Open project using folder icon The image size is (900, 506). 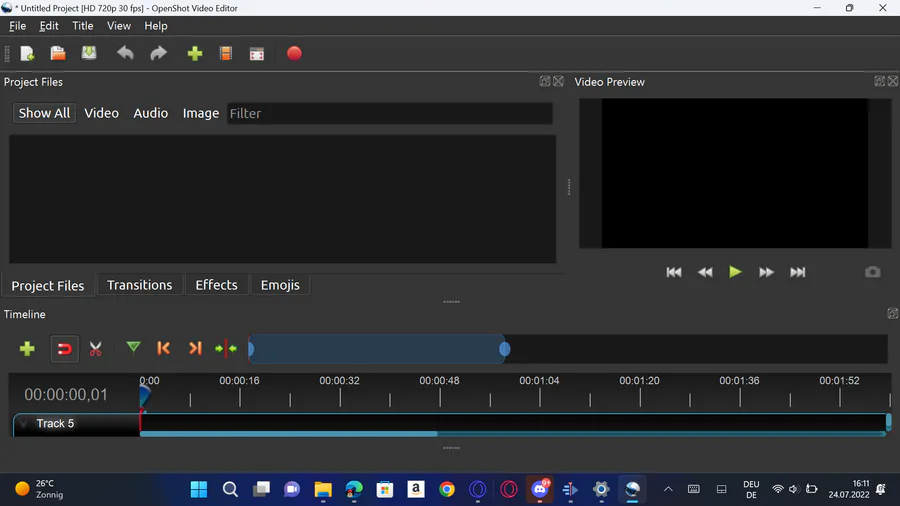click(58, 53)
